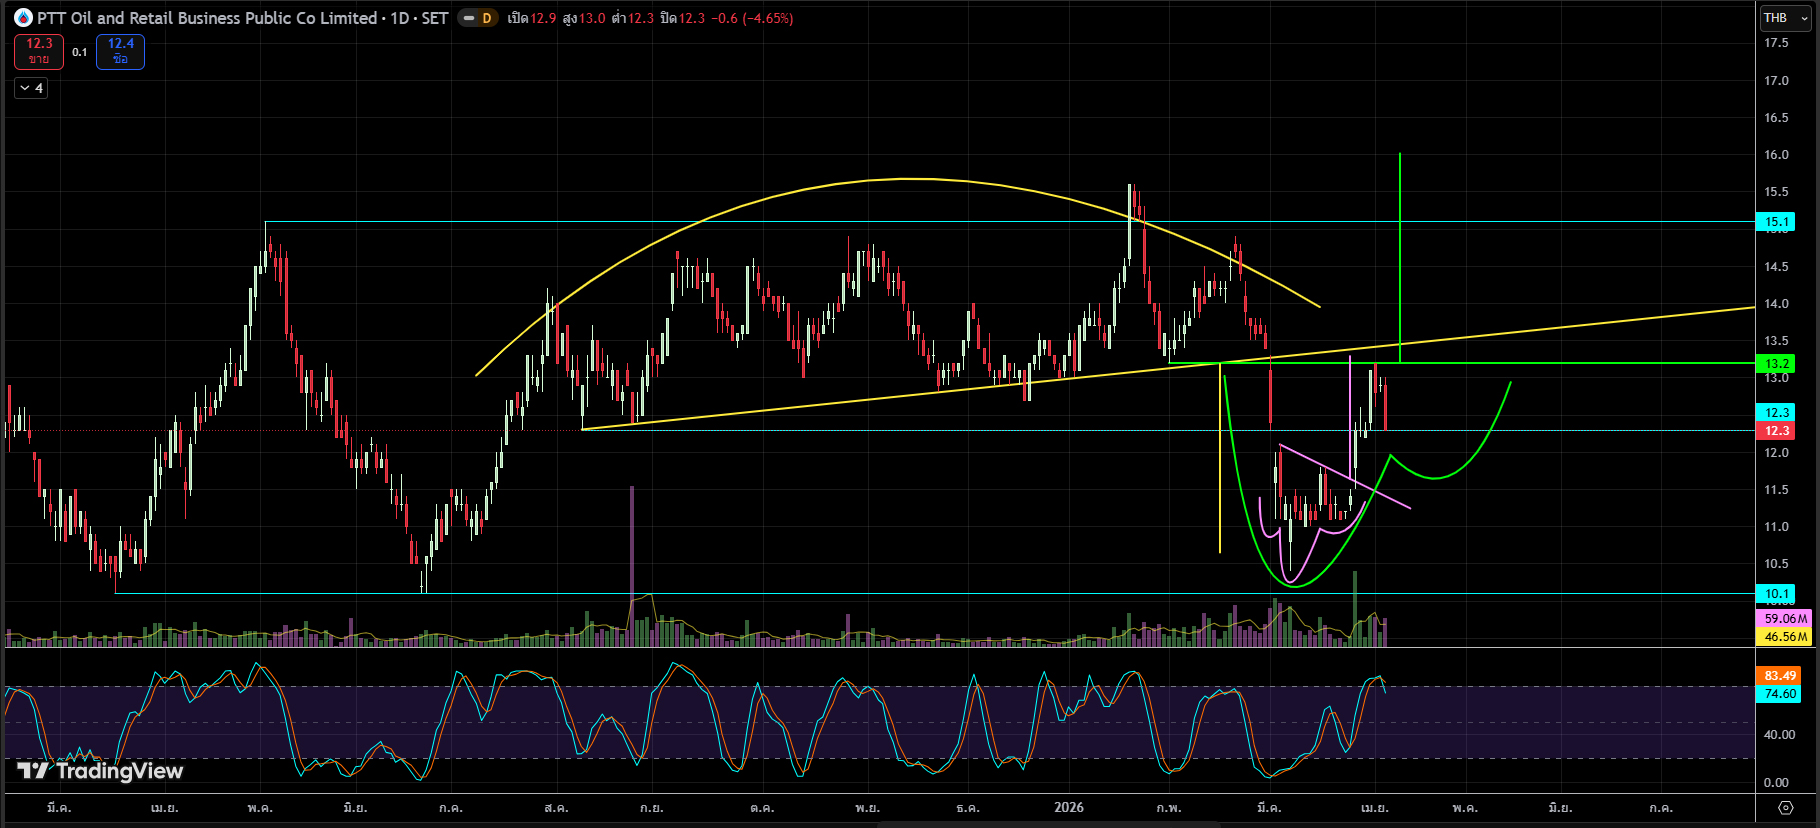
Task: Click the cyan 10.1 price label
Action: pyautogui.click(x=1776, y=593)
